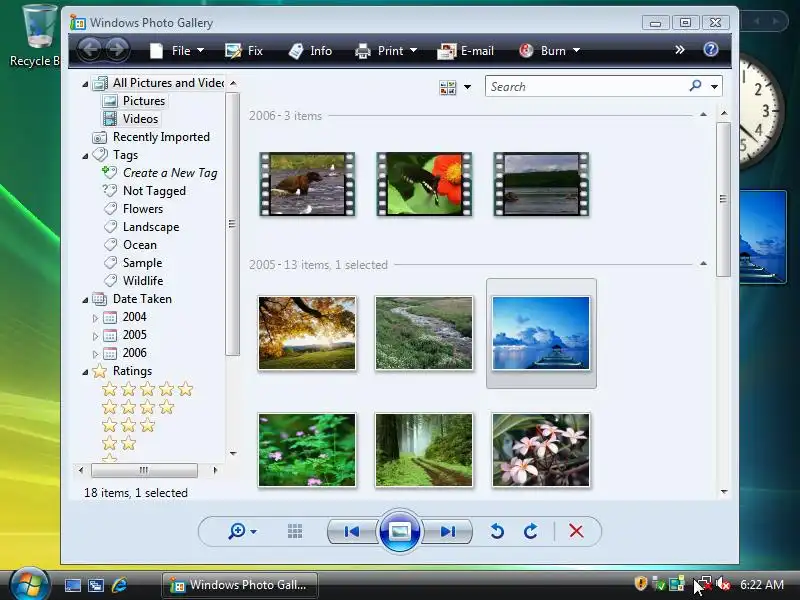Image resolution: width=800 pixels, height=600 pixels.
Task: Collapse the 2006 group header arrow
Action: (x=703, y=115)
